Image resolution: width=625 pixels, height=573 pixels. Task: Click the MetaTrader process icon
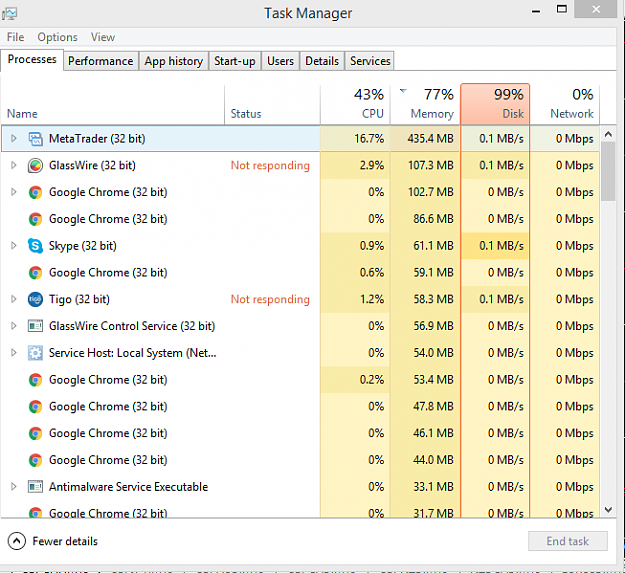tap(35, 139)
